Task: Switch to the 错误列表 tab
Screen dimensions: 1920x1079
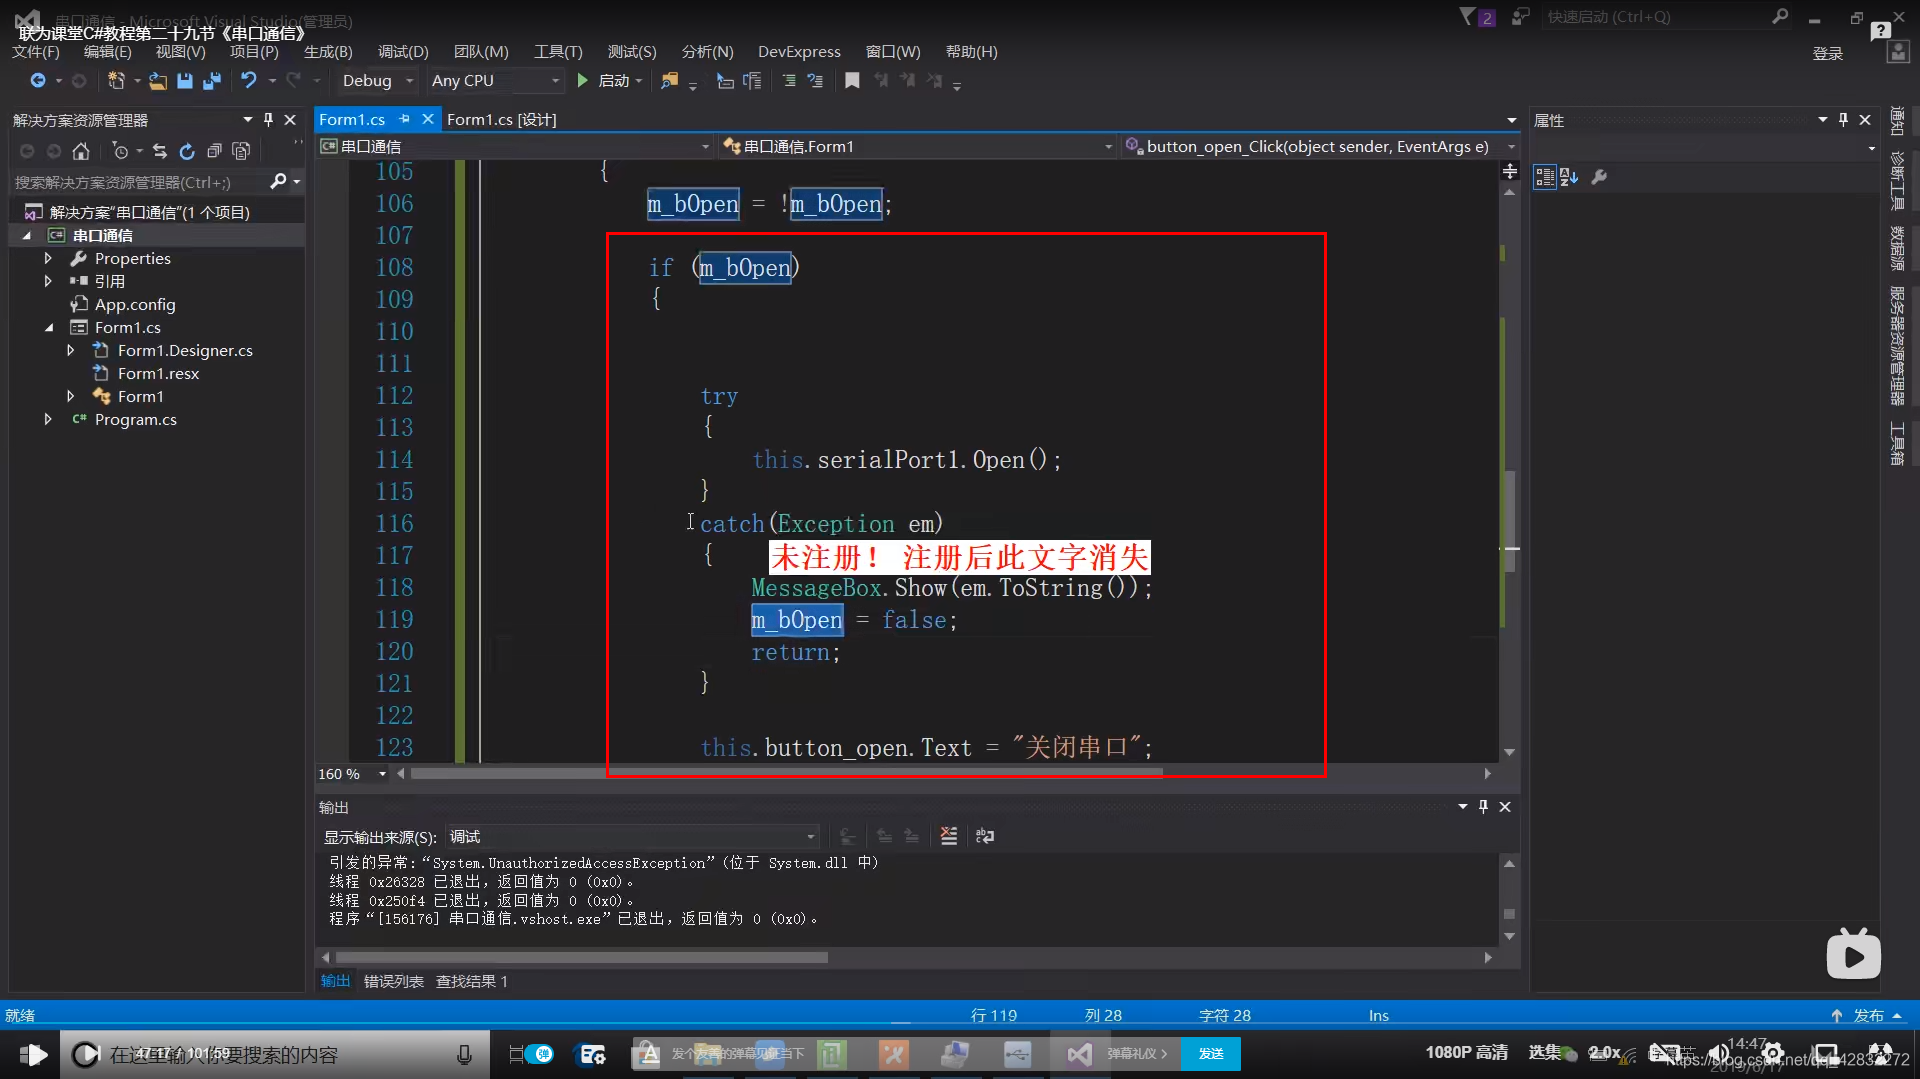Action: [x=394, y=981]
